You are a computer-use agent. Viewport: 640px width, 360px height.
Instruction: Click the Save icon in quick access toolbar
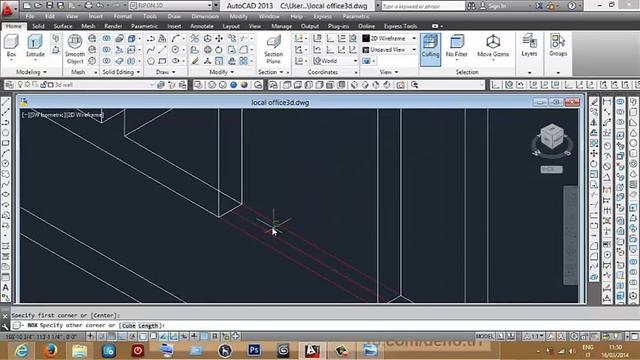(x=49, y=5)
